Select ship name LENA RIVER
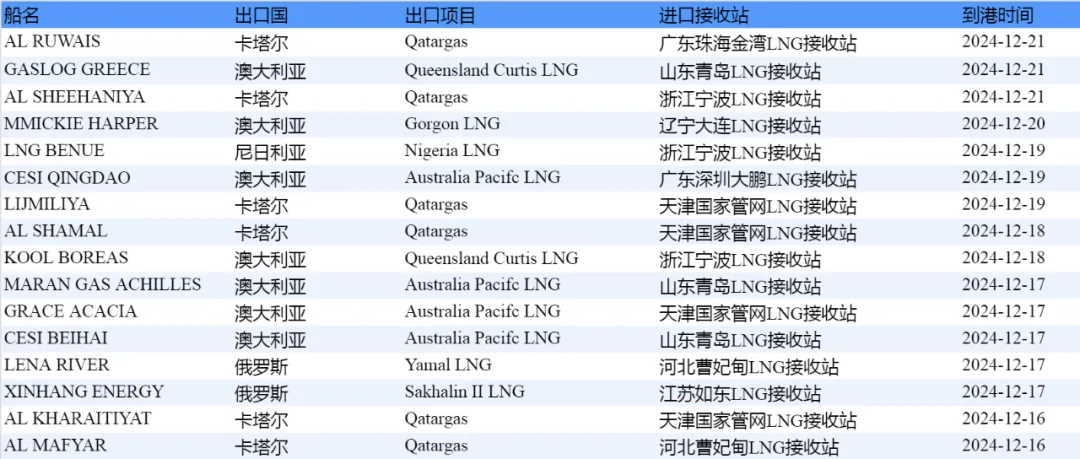The width and height of the screenshot is (1080, 459). click(57, 365)
